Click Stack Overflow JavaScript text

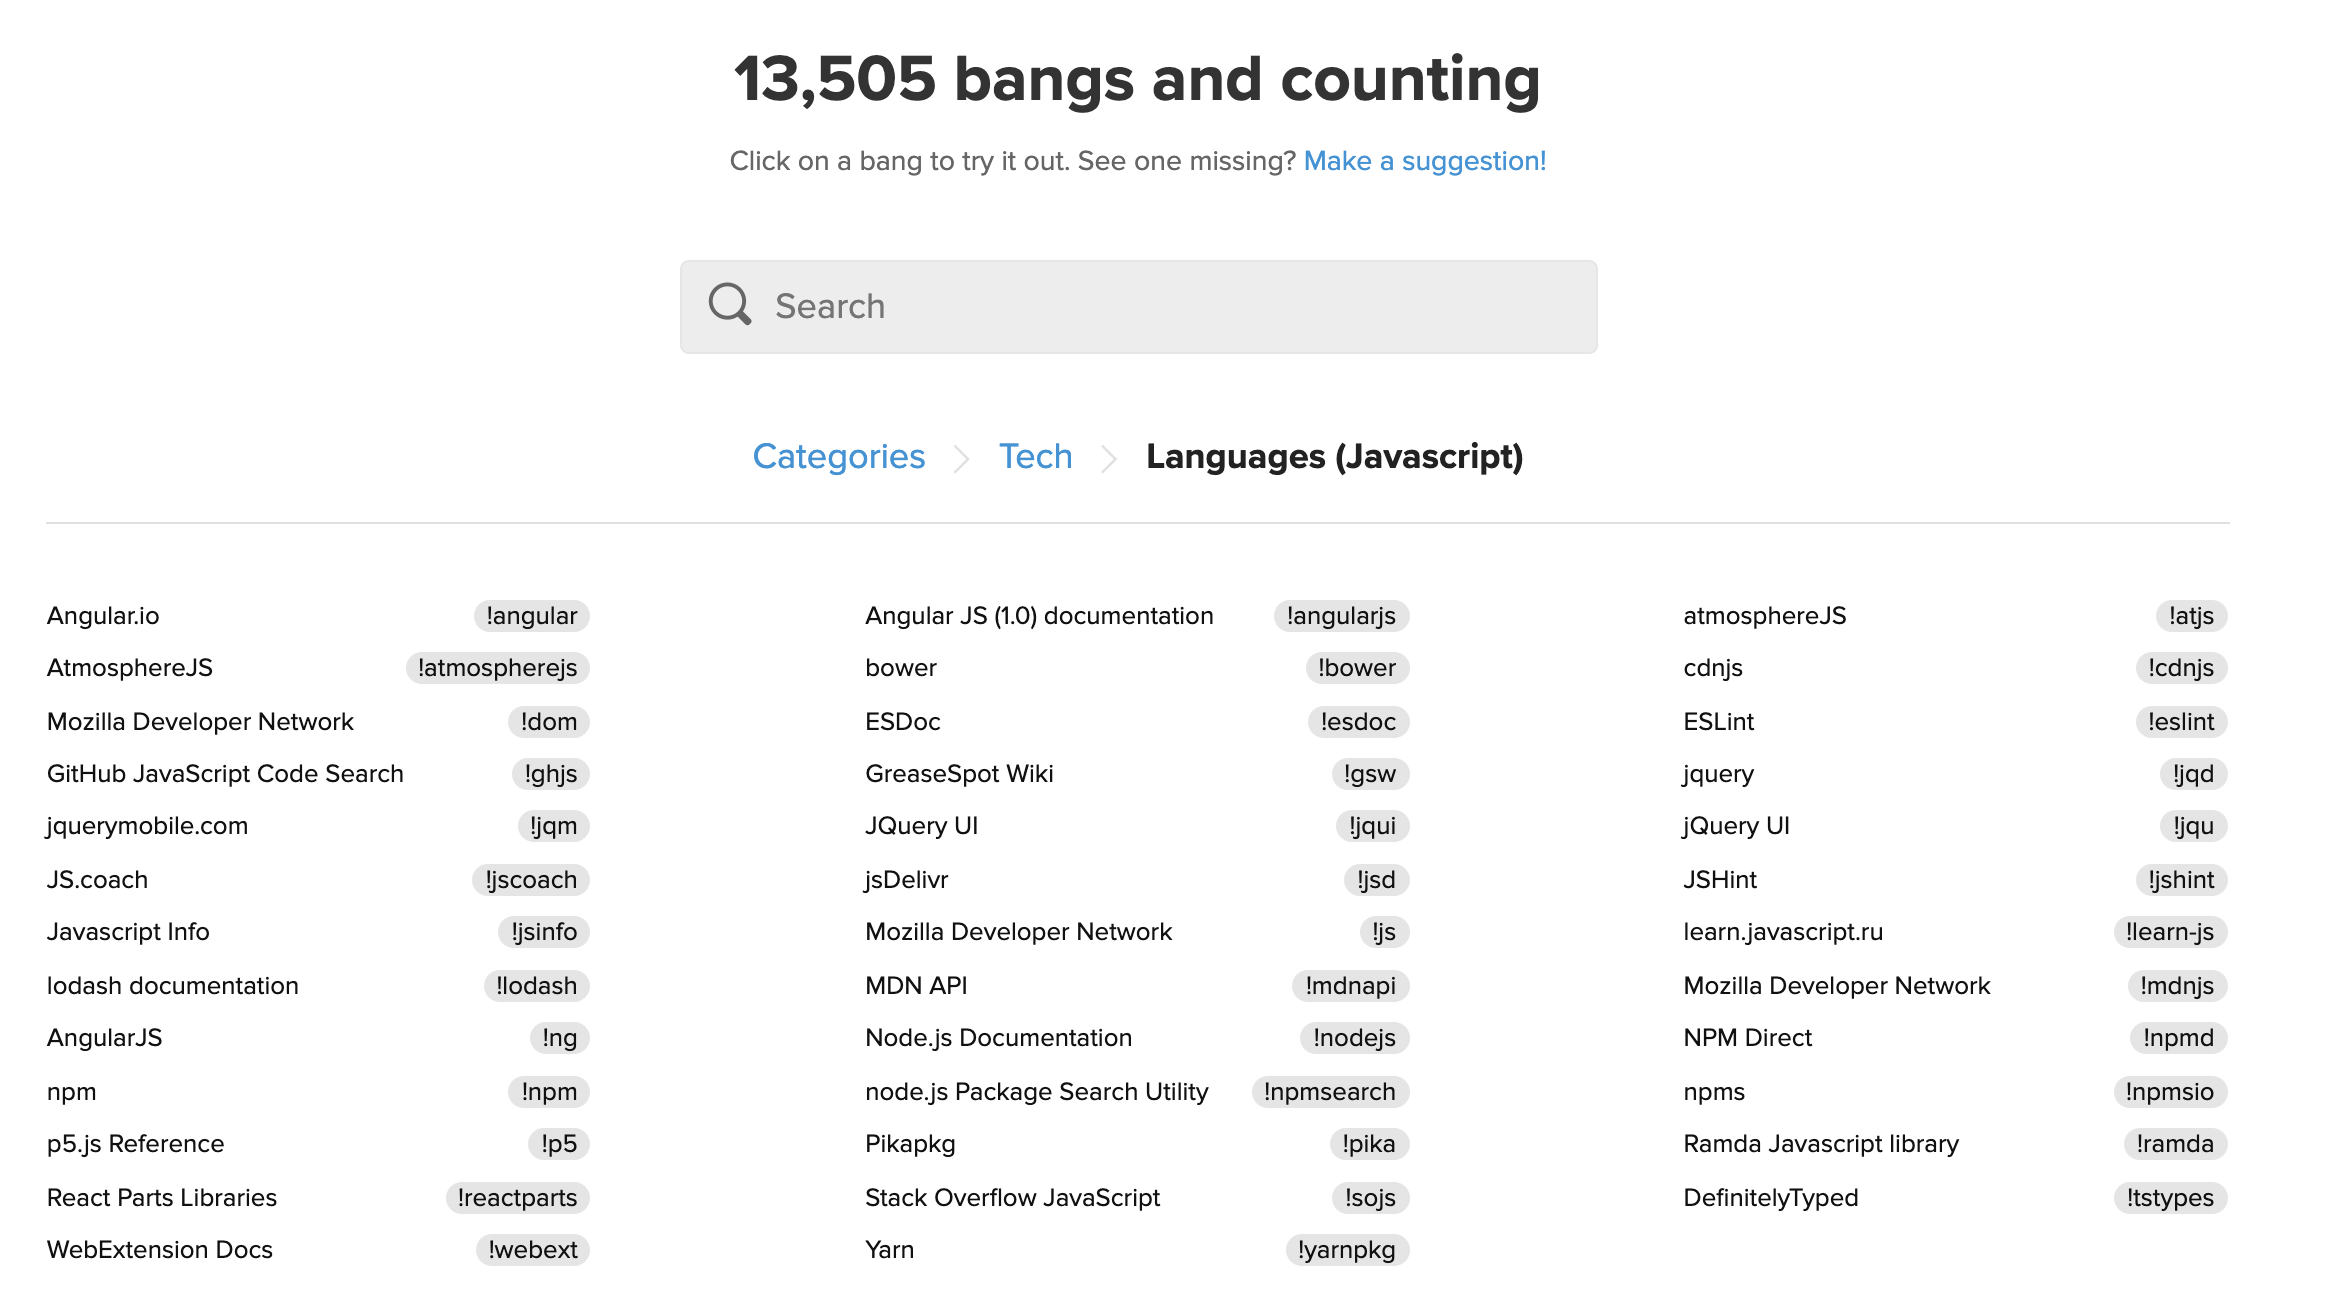pyautogui.click(x=1012, y=1198)
